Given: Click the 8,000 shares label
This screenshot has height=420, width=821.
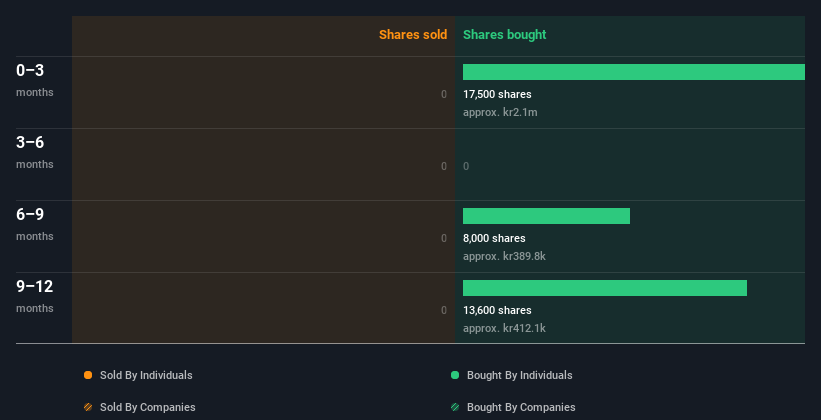Looking at the screenshot, I should pyautogui.click(x=494, y=238).
